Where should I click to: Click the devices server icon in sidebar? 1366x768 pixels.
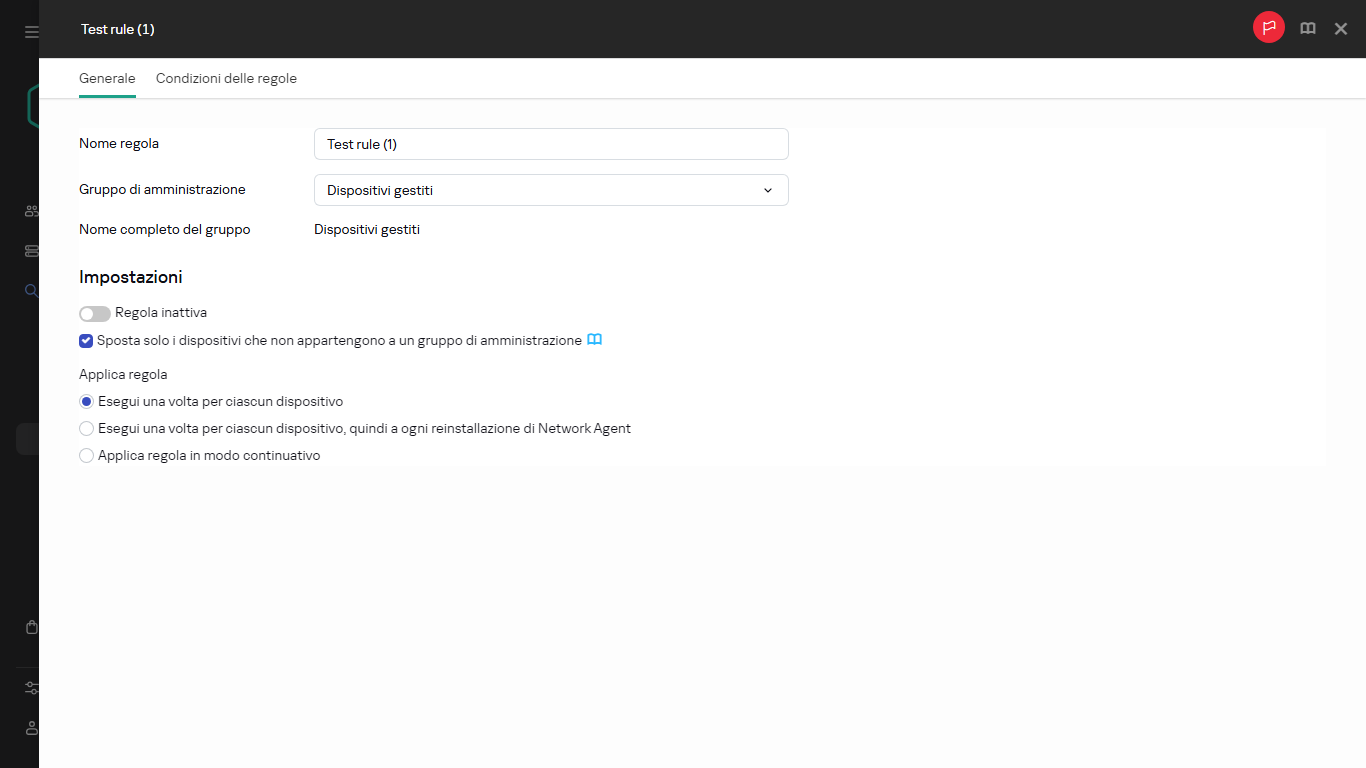click(x=32, y=251)
